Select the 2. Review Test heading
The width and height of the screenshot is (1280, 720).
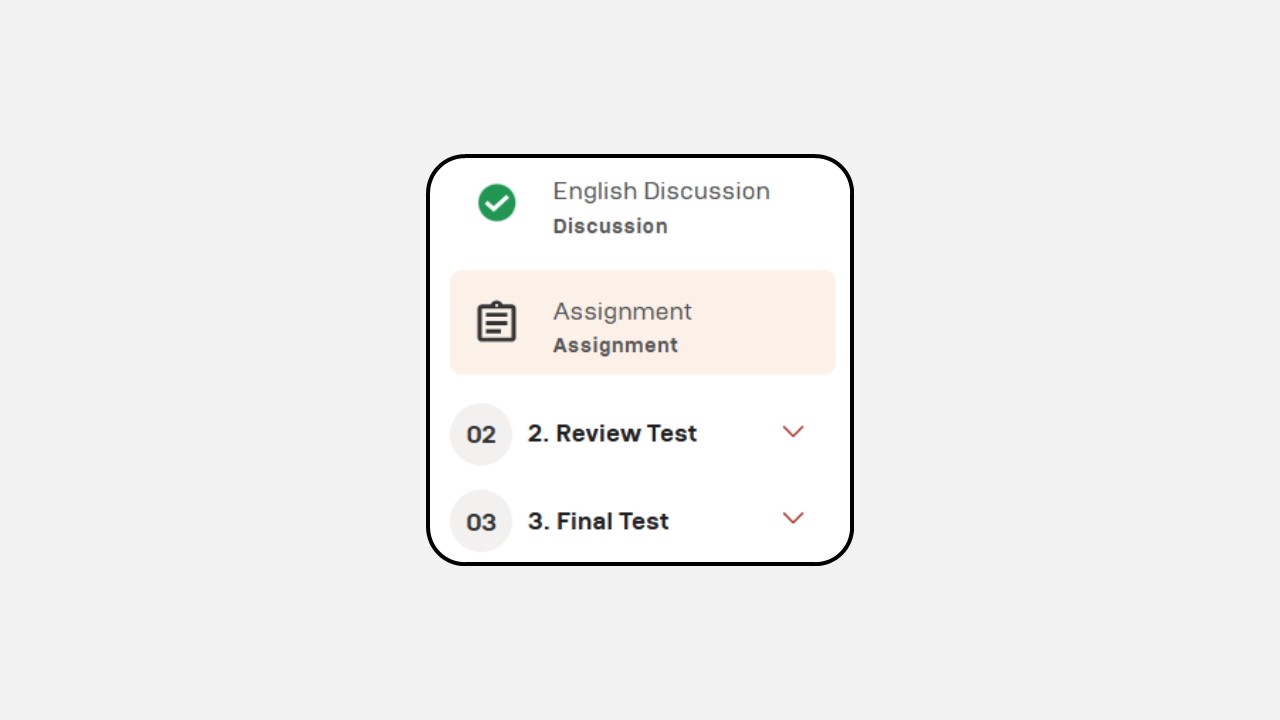[612, 433]
